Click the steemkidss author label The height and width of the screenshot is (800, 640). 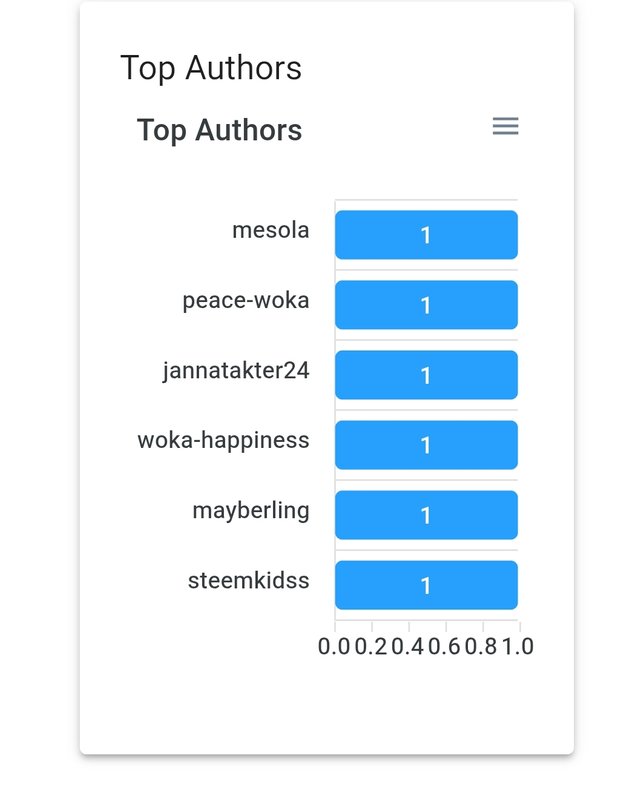tap(249, 581)
